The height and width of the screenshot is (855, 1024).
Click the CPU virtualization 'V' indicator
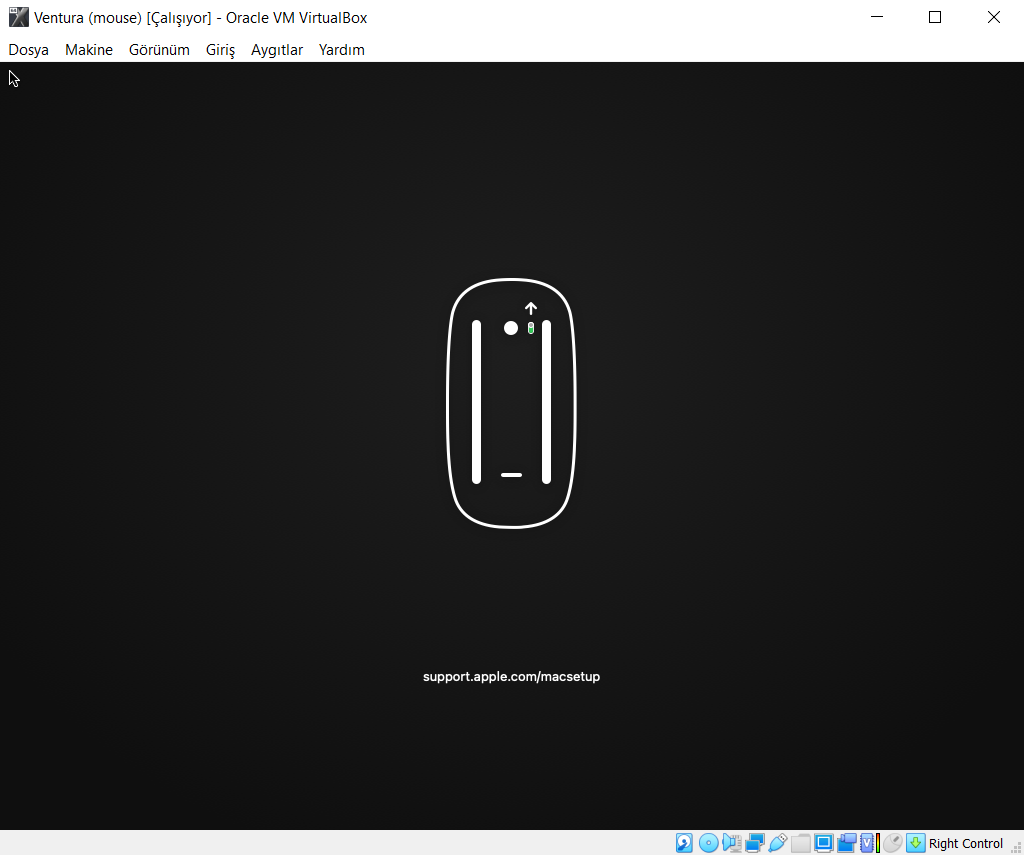(x=868, y=843)
